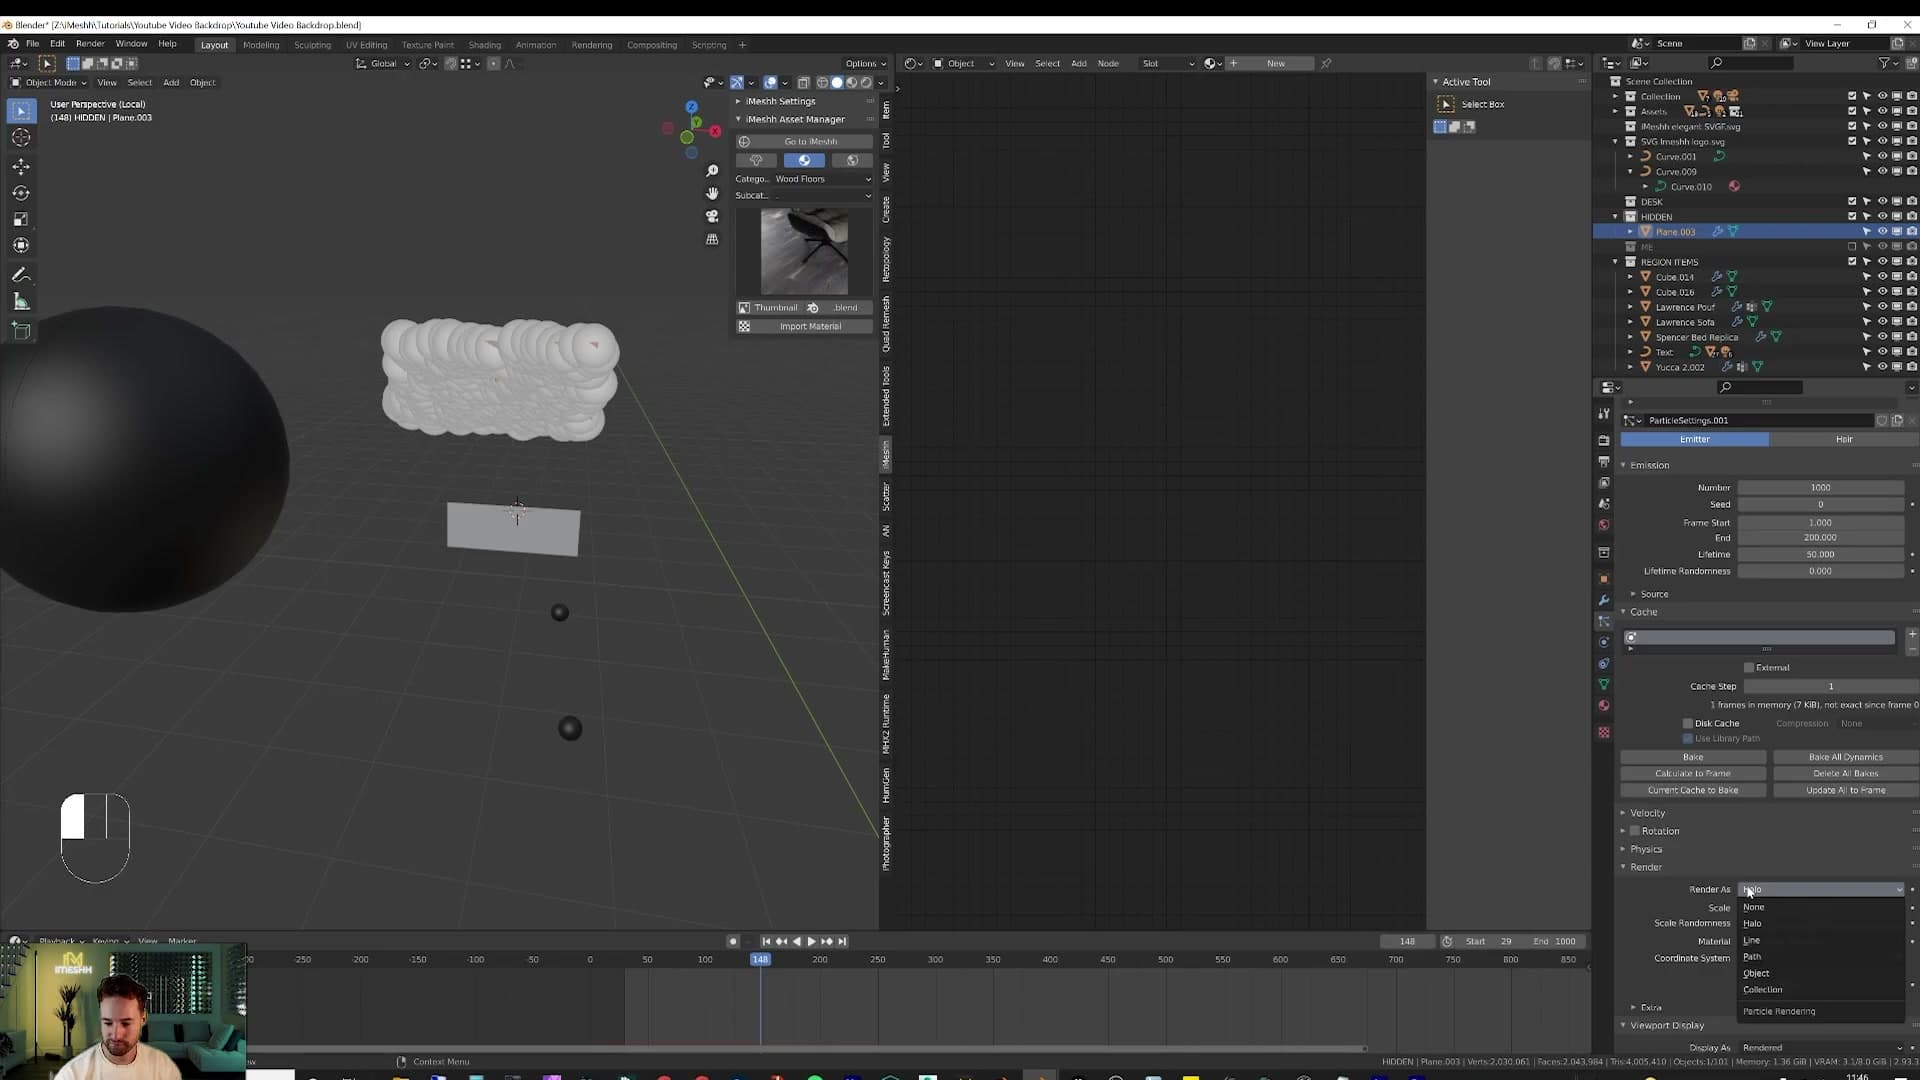Click Delete All Bakes button

(x=1845, y=774)
